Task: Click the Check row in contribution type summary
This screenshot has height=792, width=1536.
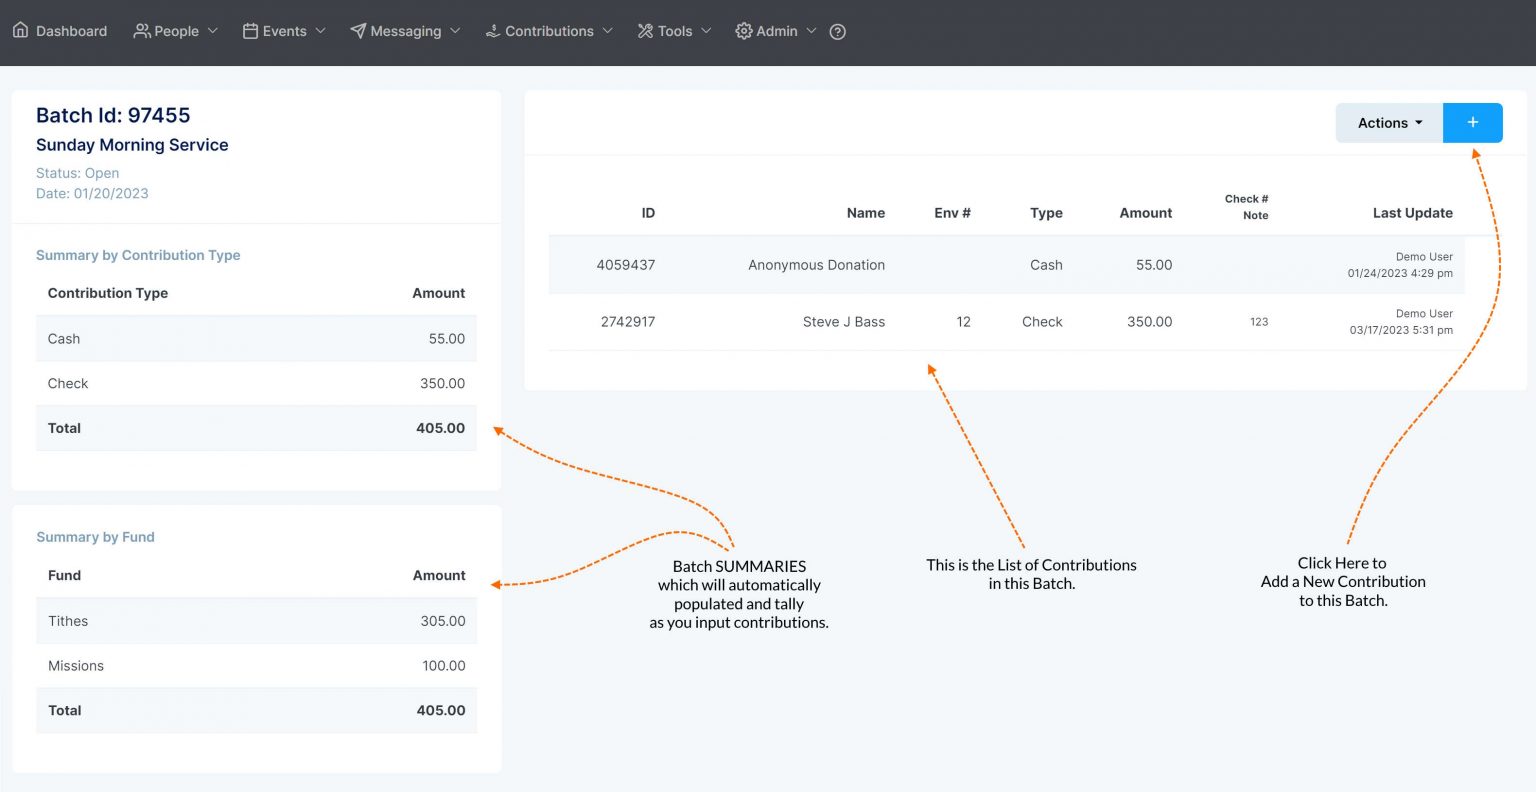Action: pos(256,383)
